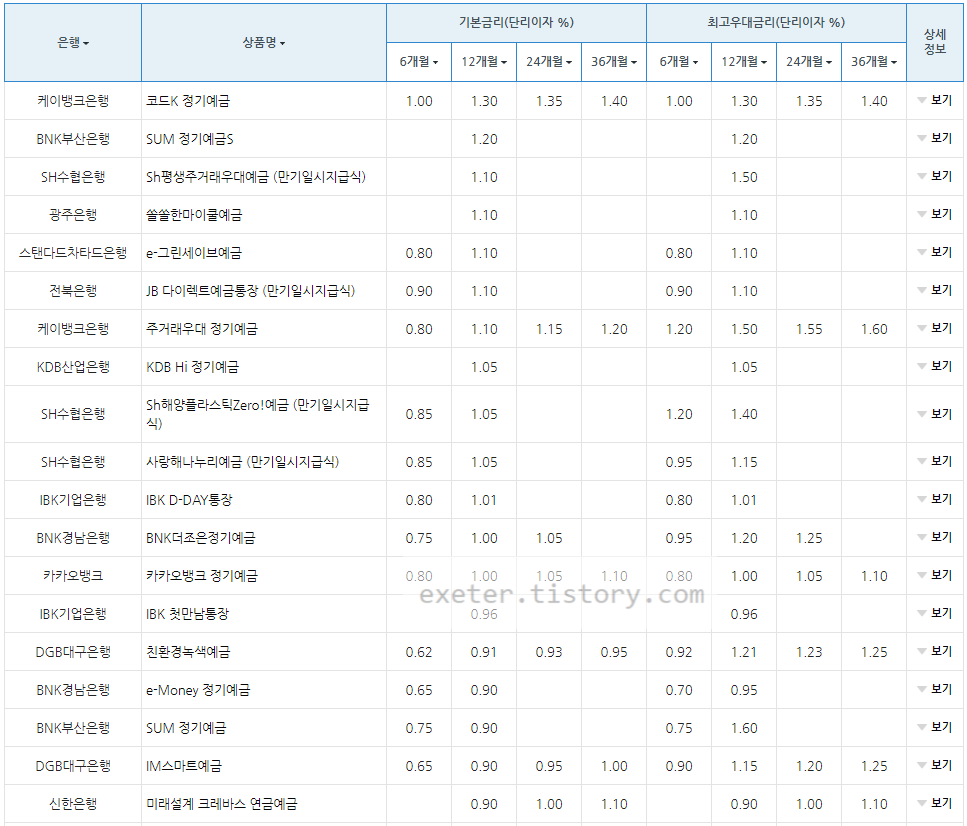Expand 보기 for e-Money 정기예금 row
The image size is (967, 826).
pos(935,689)
